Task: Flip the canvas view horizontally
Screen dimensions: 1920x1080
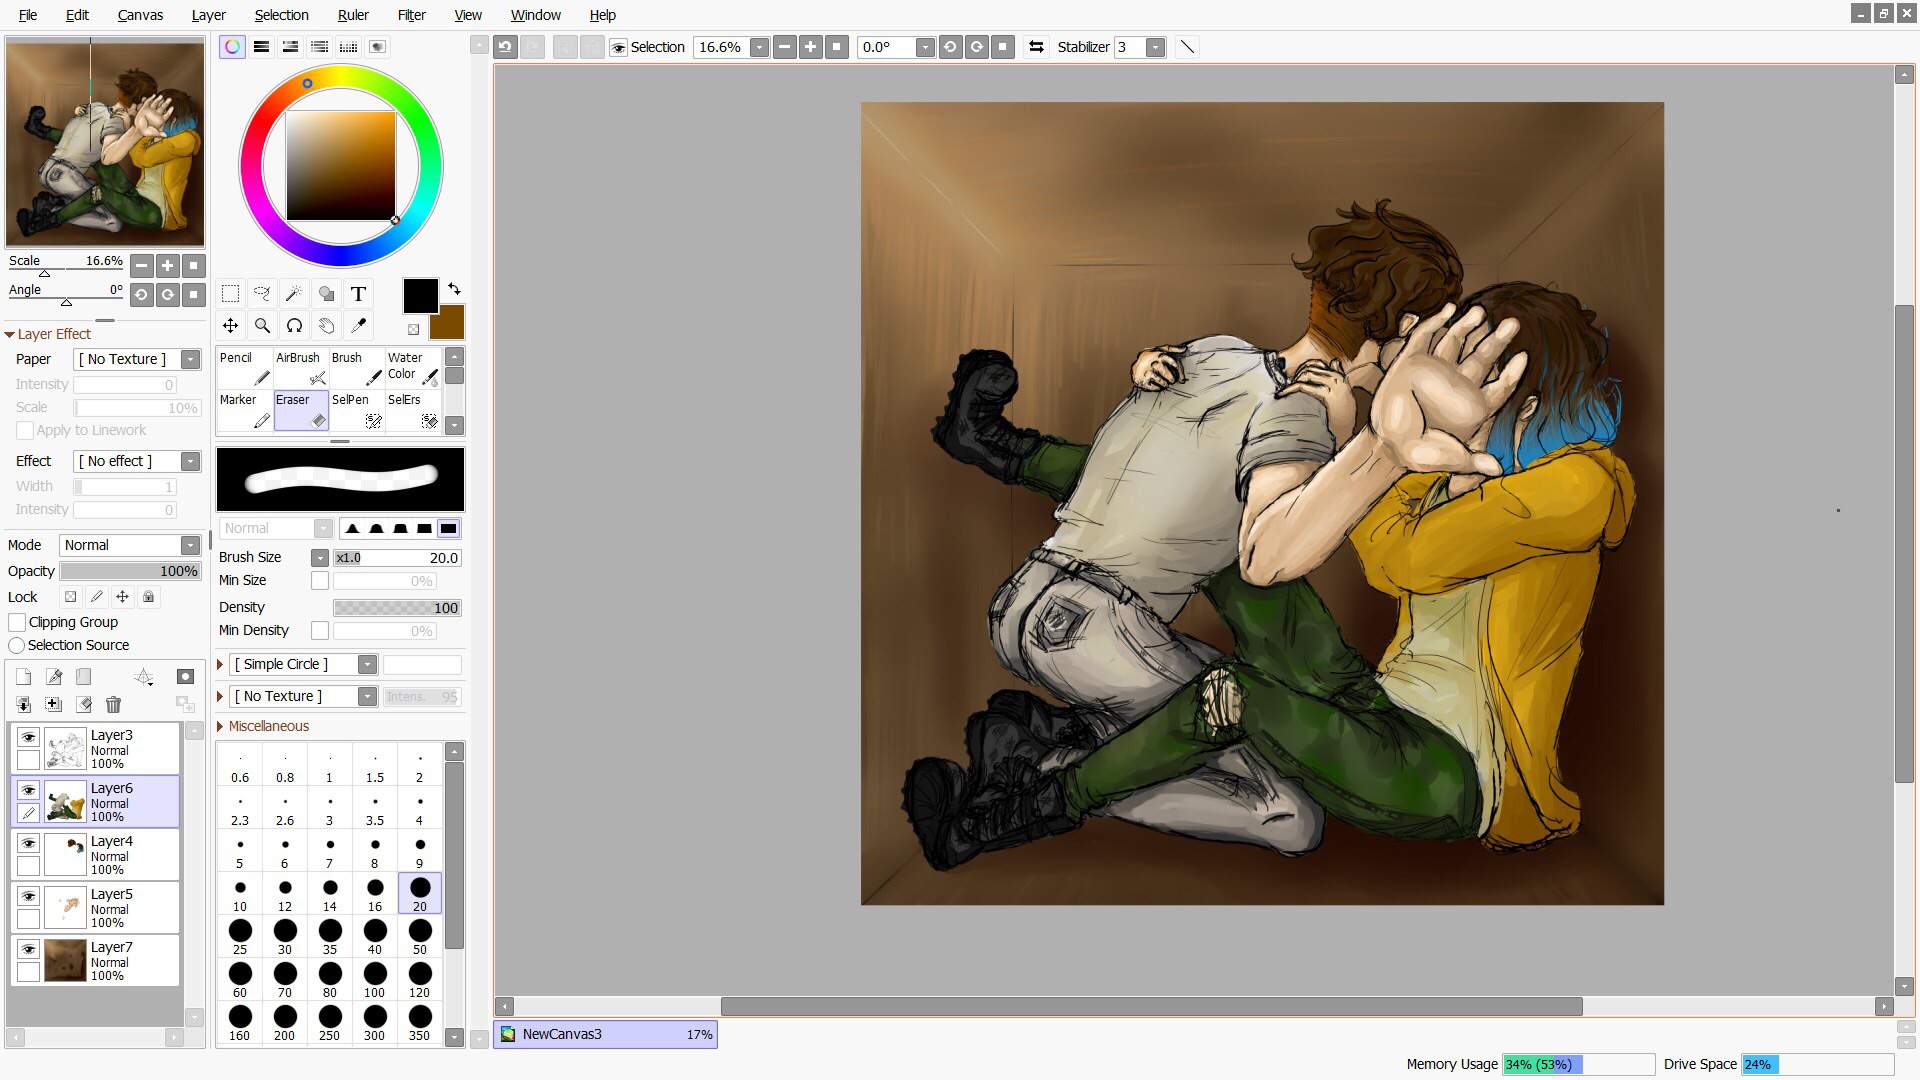Action: [x=1036, y=47]
